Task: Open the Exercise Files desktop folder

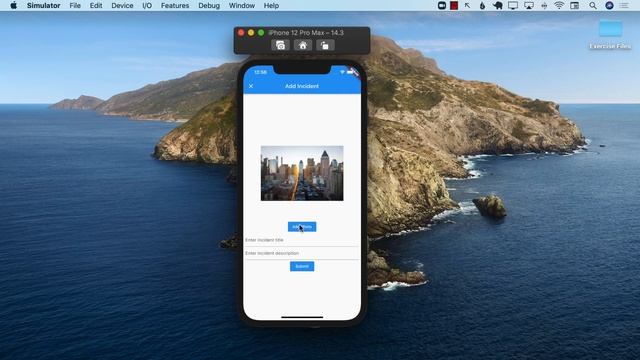Action: tap(610, 34)
